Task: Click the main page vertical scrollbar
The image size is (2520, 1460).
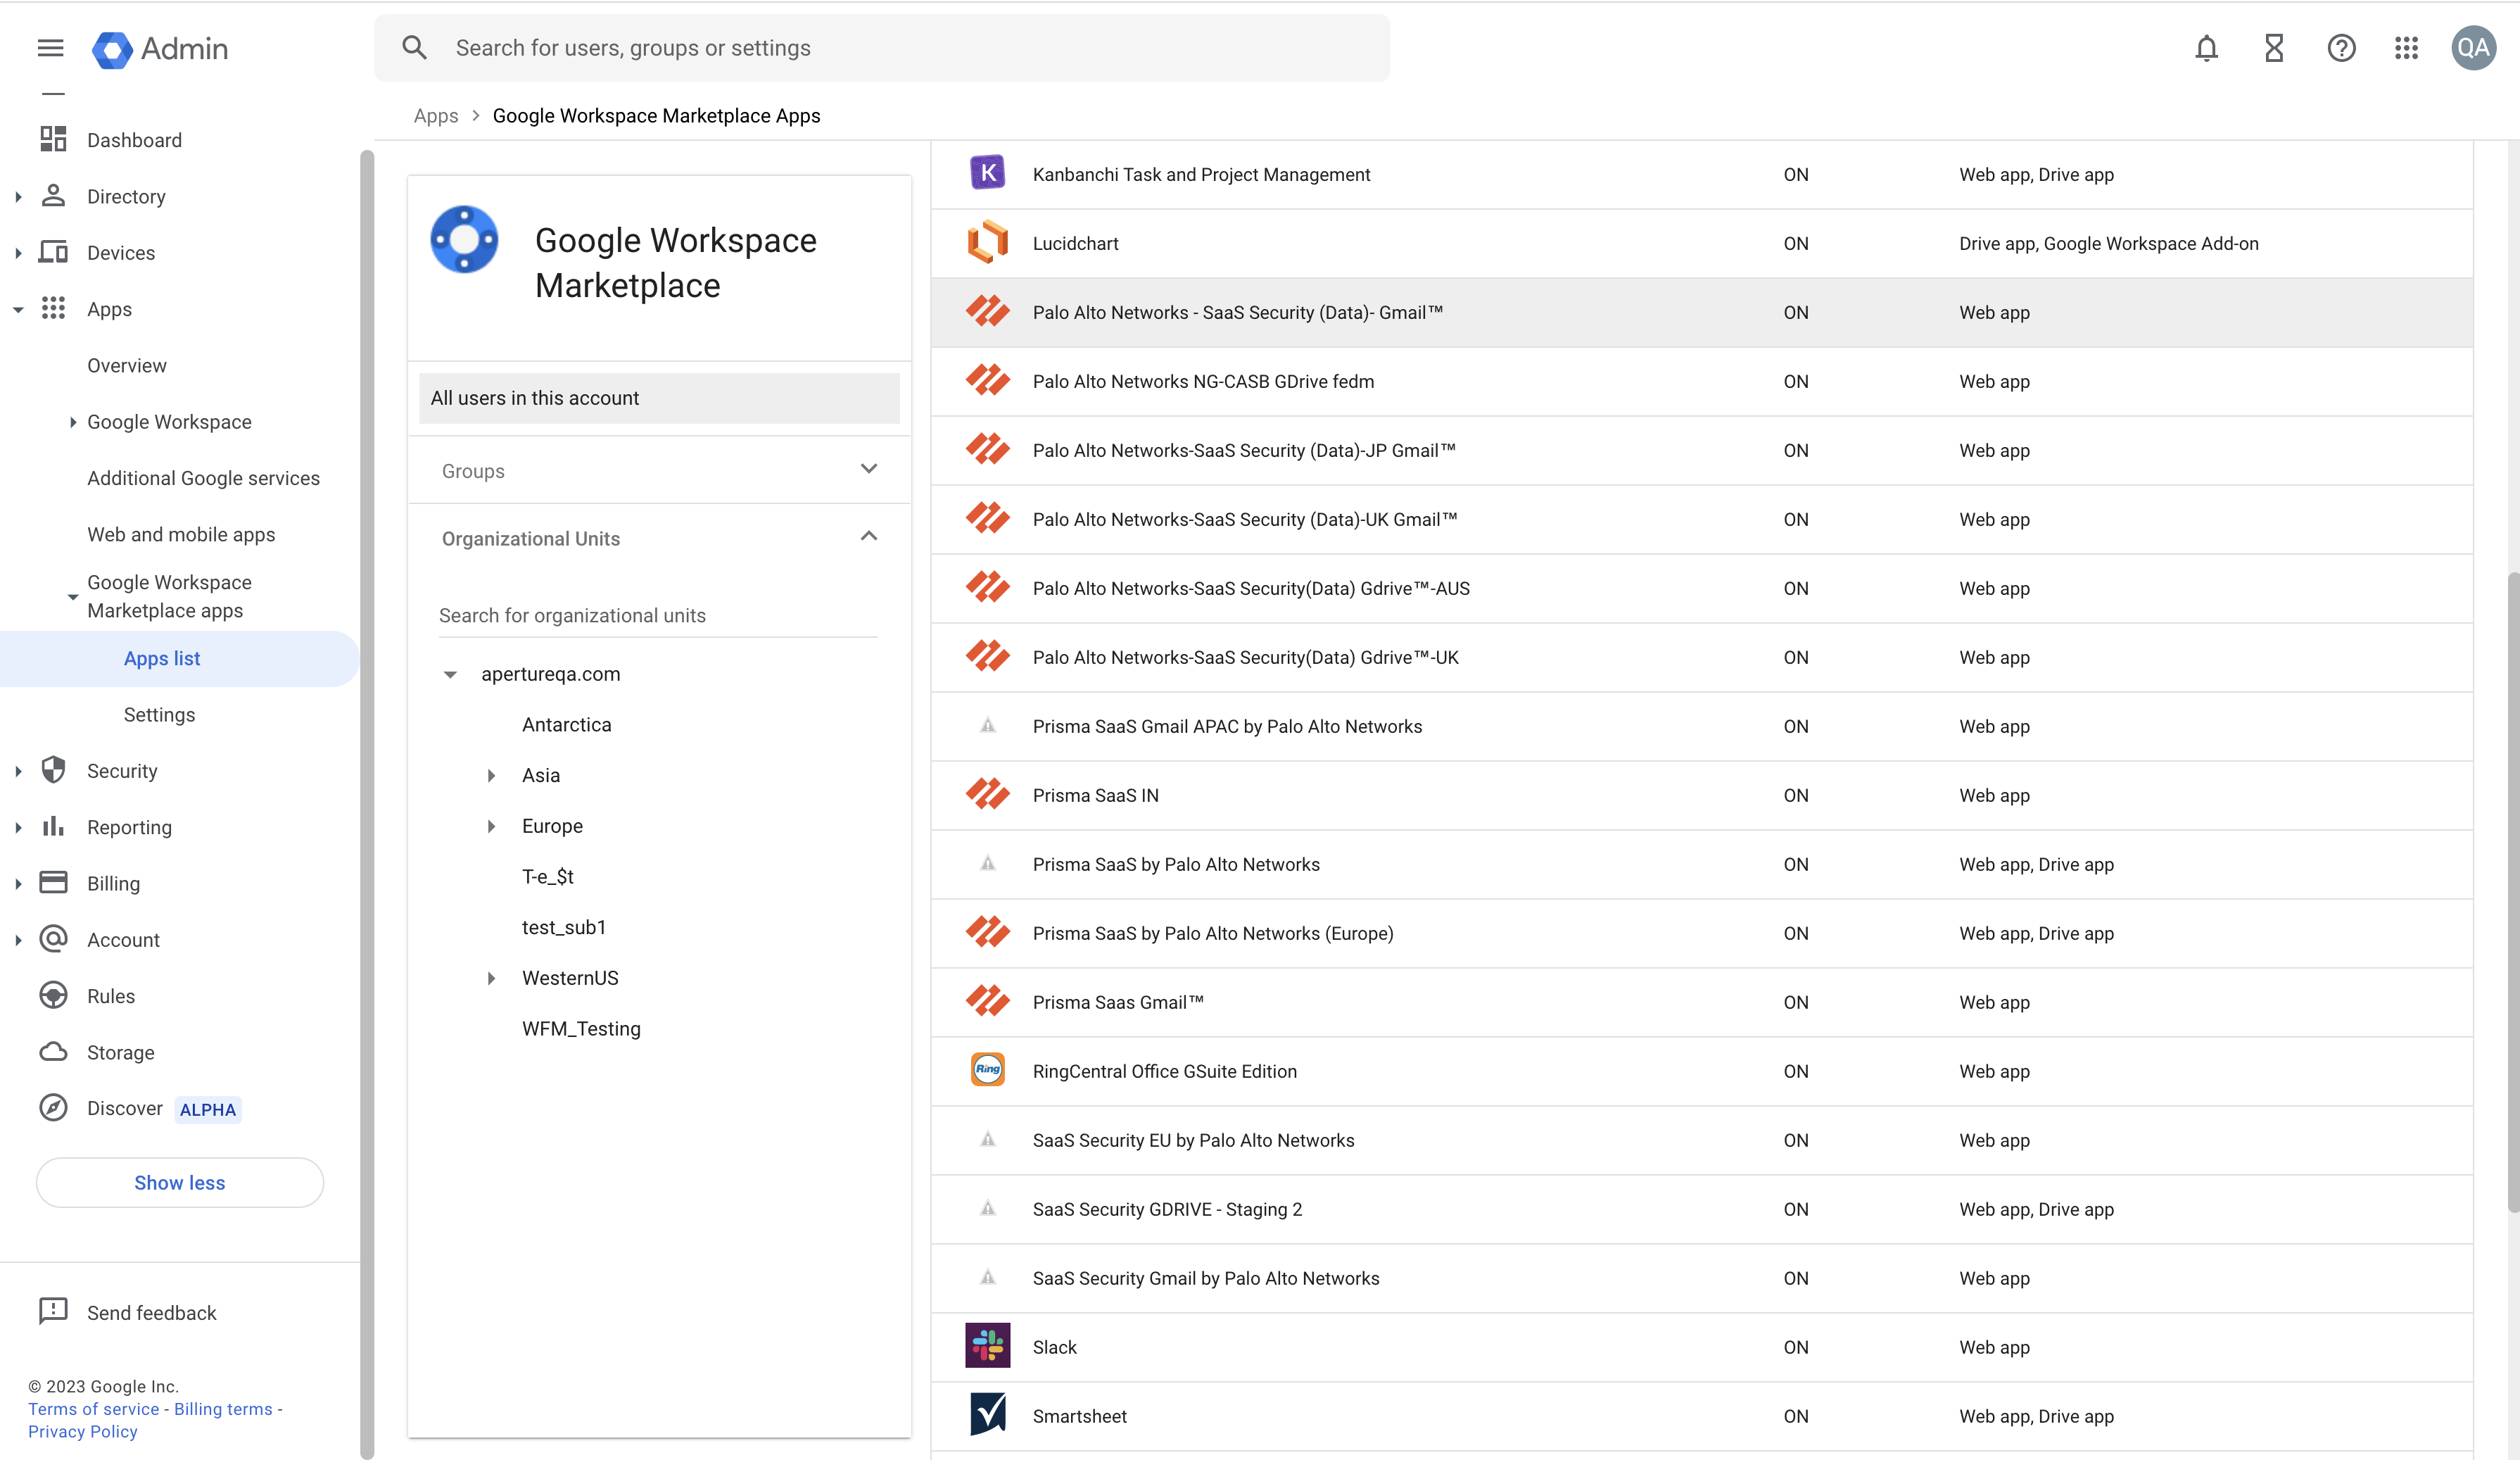Action: 2512,890
